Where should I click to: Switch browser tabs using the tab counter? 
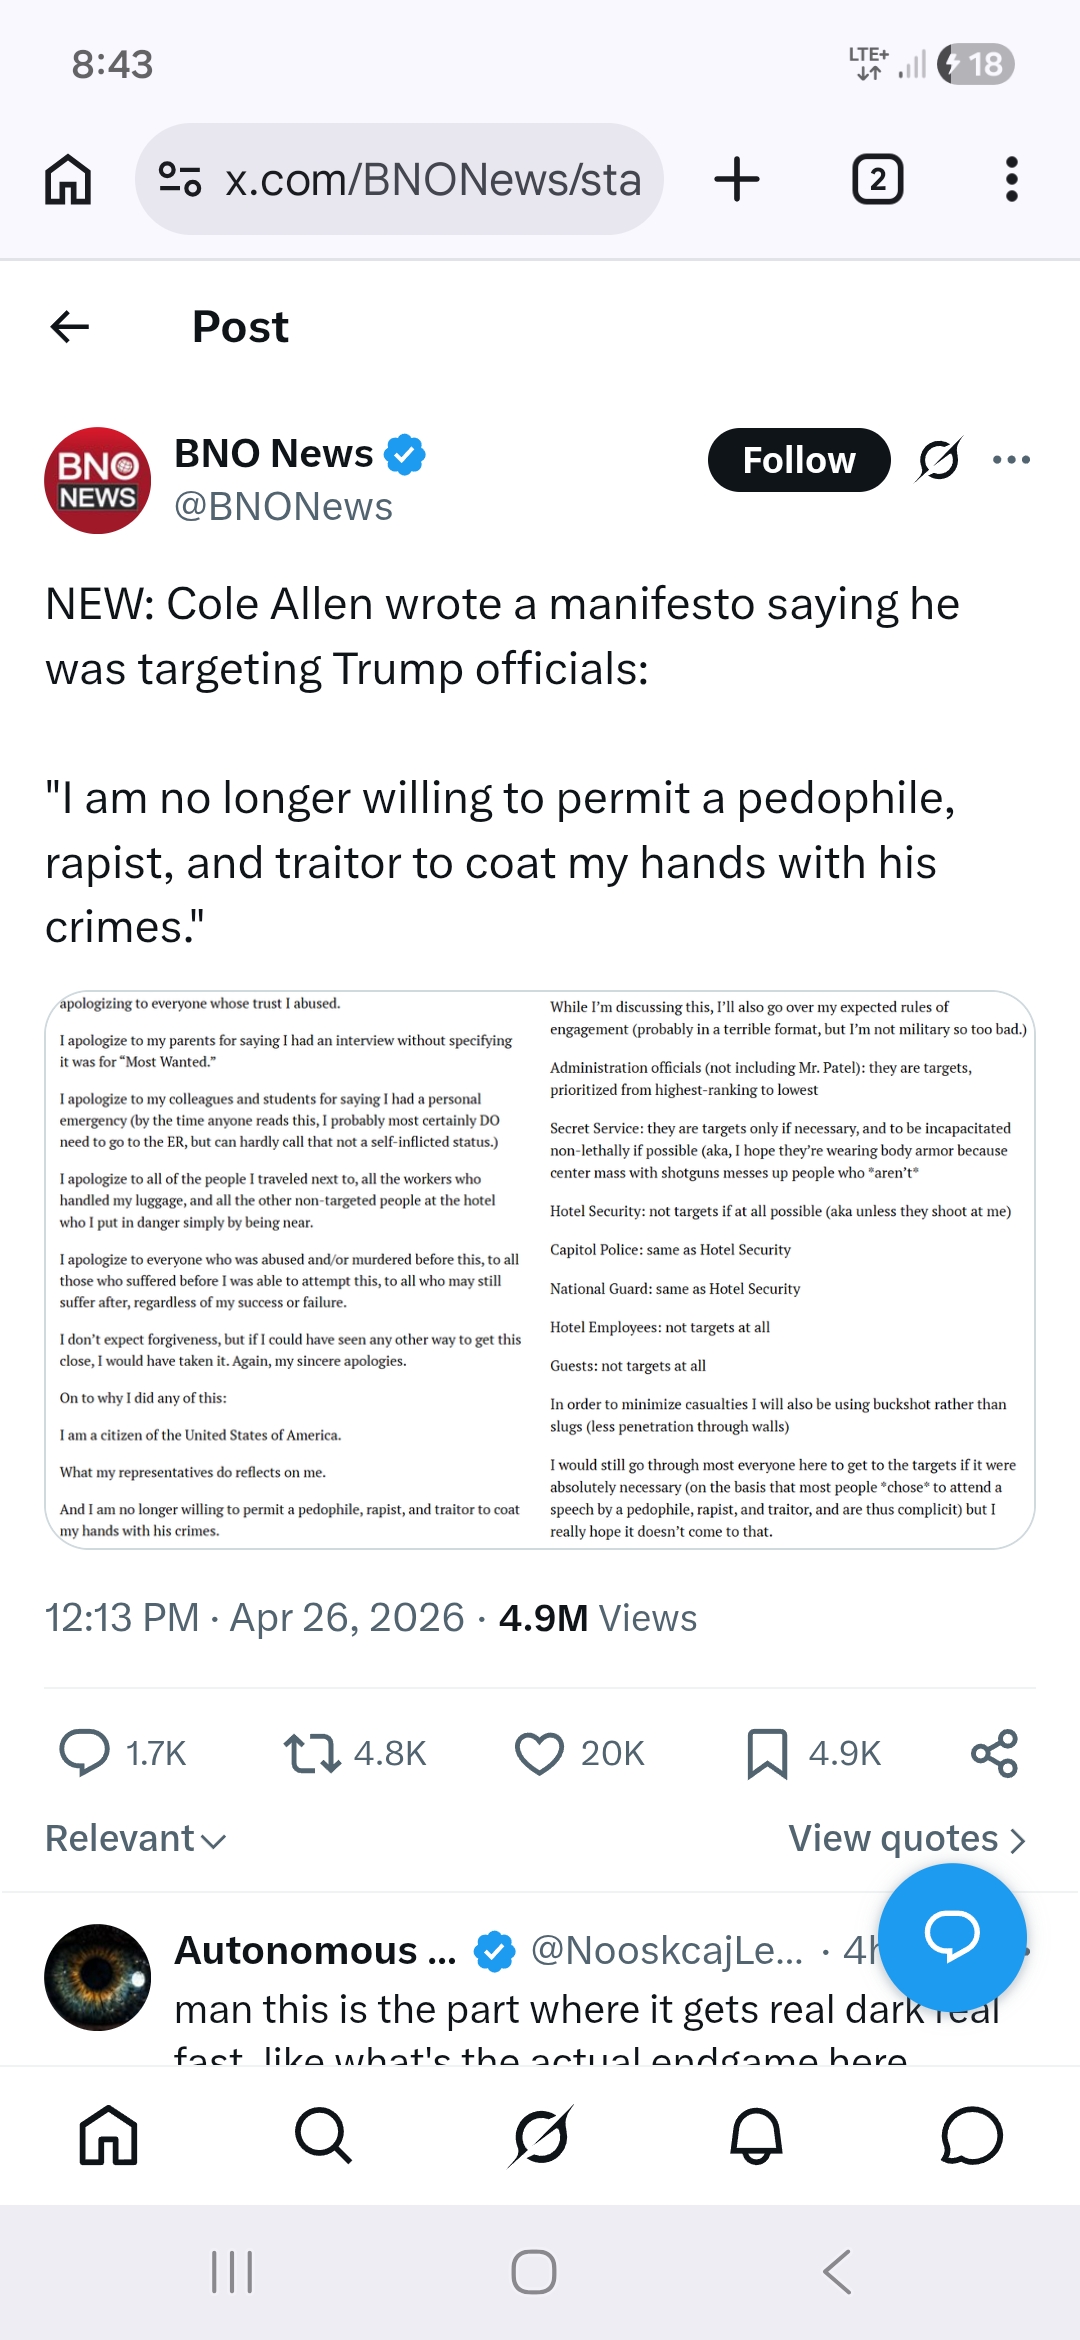[x=877, y=178]
